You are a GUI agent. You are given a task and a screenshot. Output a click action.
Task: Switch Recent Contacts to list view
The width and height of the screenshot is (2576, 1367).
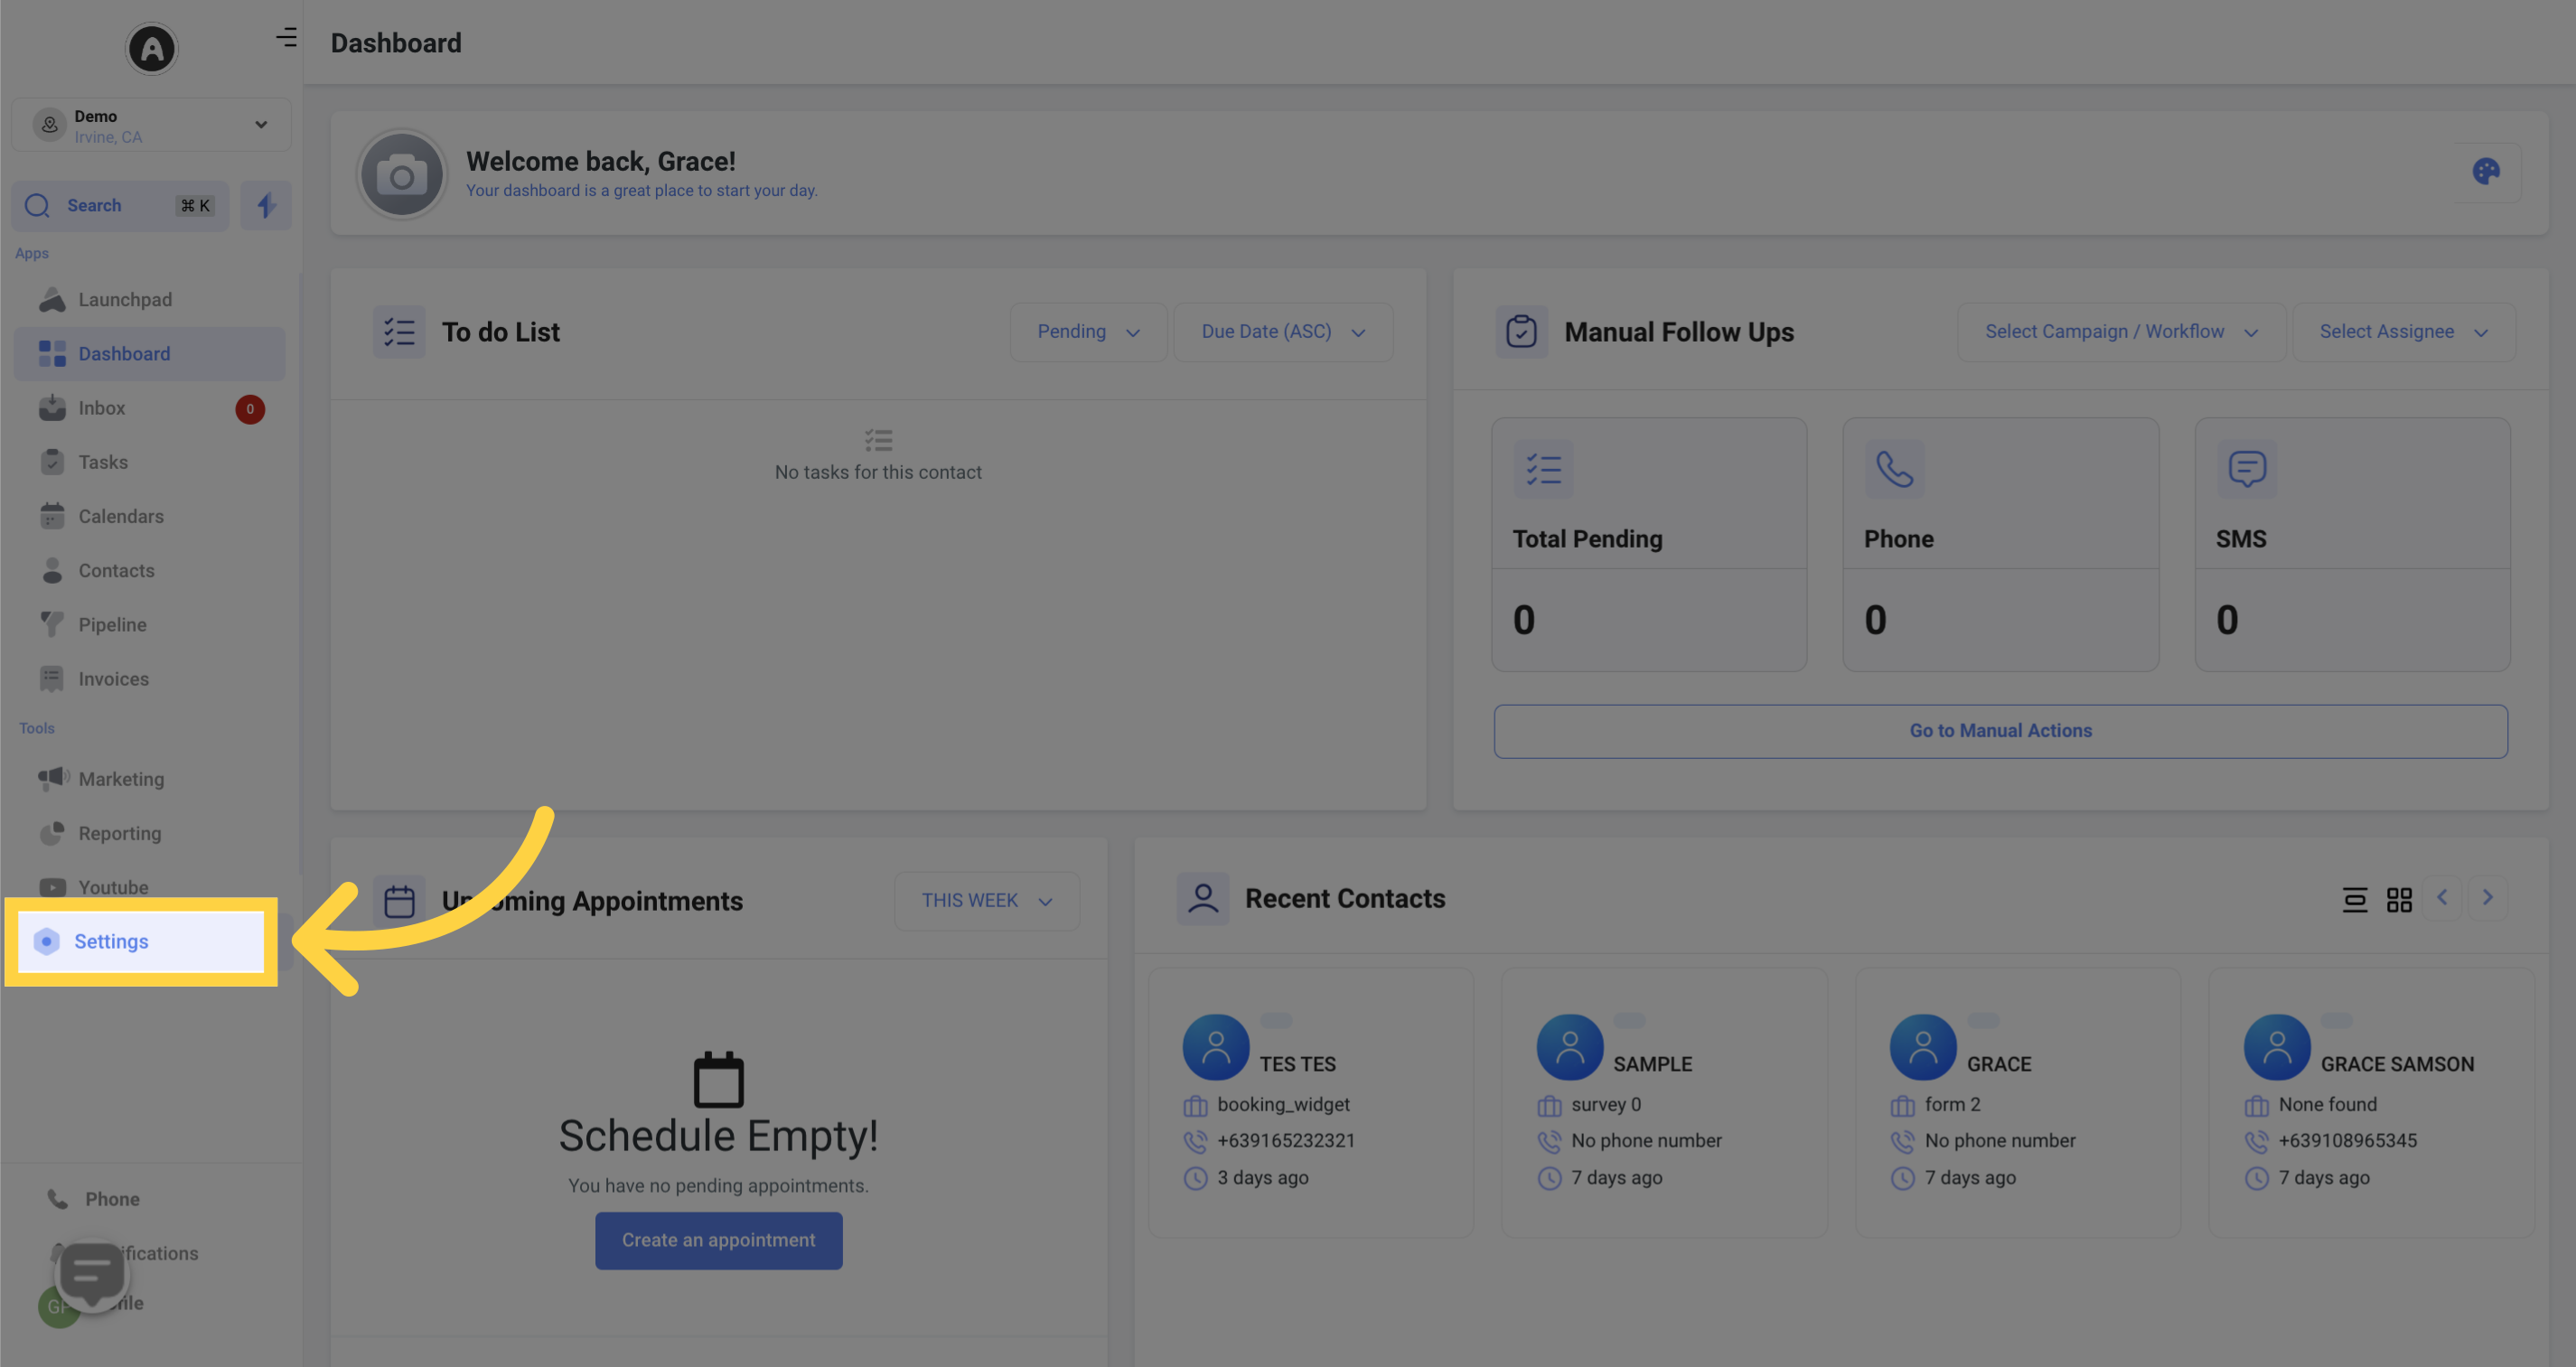pos(2354,899)
